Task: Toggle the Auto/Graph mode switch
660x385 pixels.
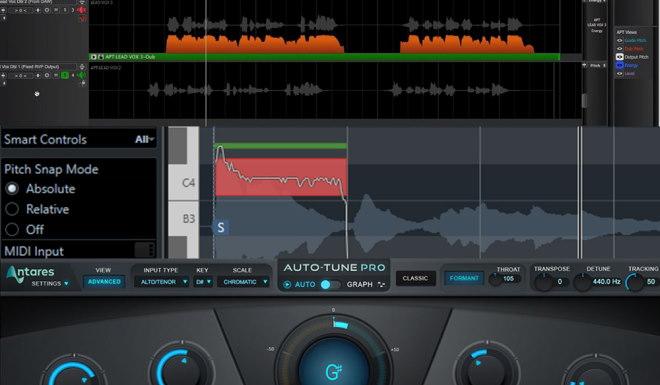Action: point(330,284)
